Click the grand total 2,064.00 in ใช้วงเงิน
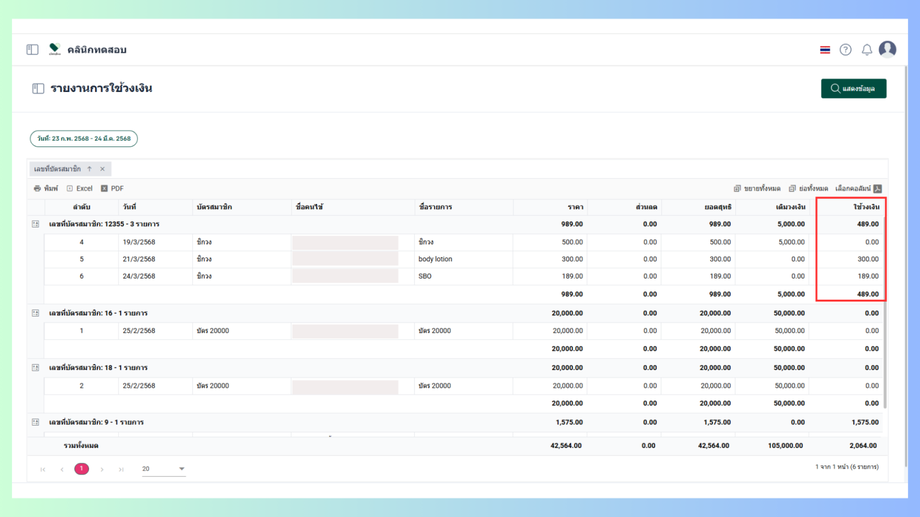This screenshot has width=920, height=517. [x=863, y=446]
